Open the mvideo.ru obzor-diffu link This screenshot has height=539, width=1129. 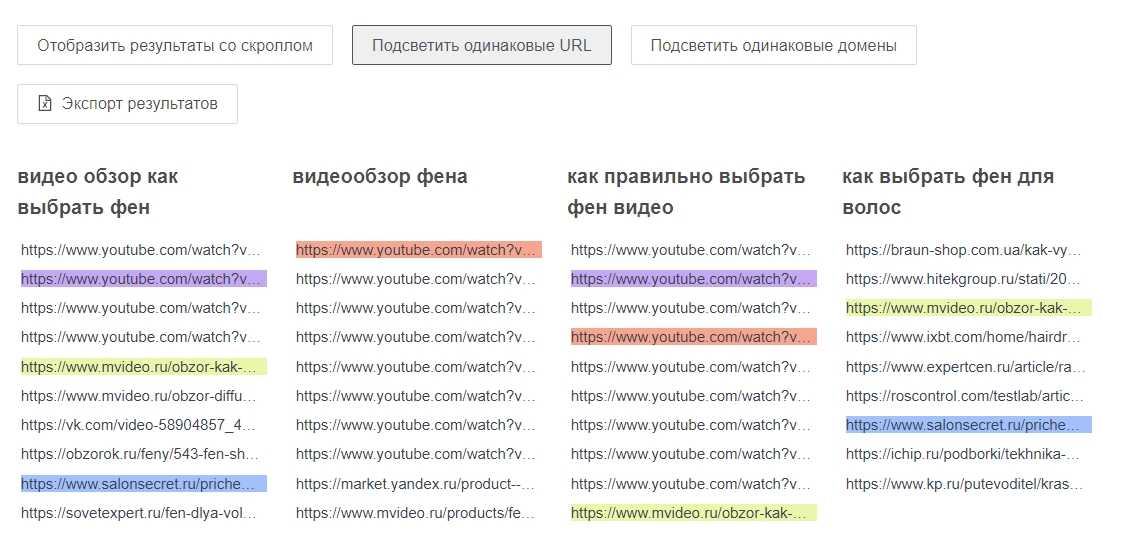point(139,396)
